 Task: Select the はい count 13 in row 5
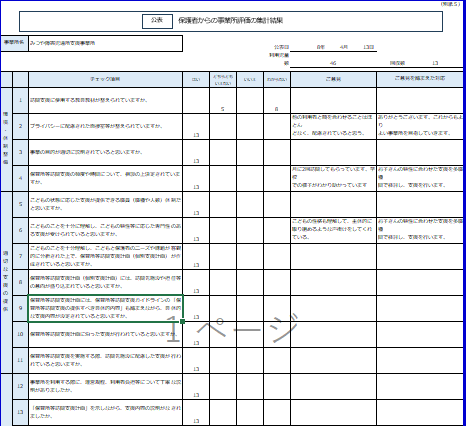pyautogui.click(x=196, y=213)
